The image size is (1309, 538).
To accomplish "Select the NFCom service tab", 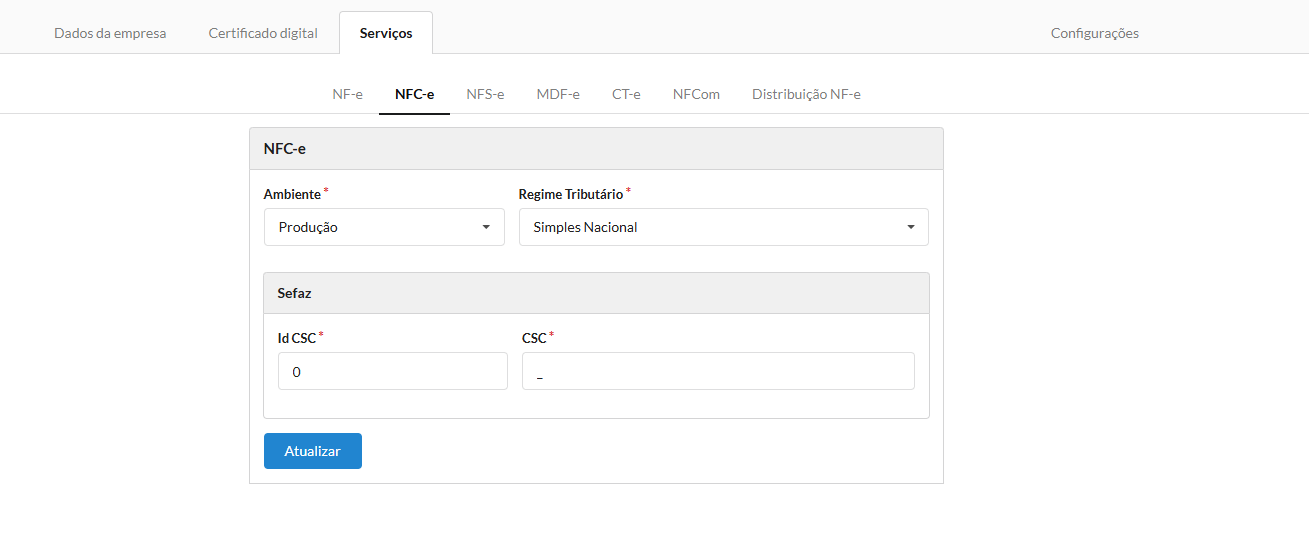I will 696,94.
